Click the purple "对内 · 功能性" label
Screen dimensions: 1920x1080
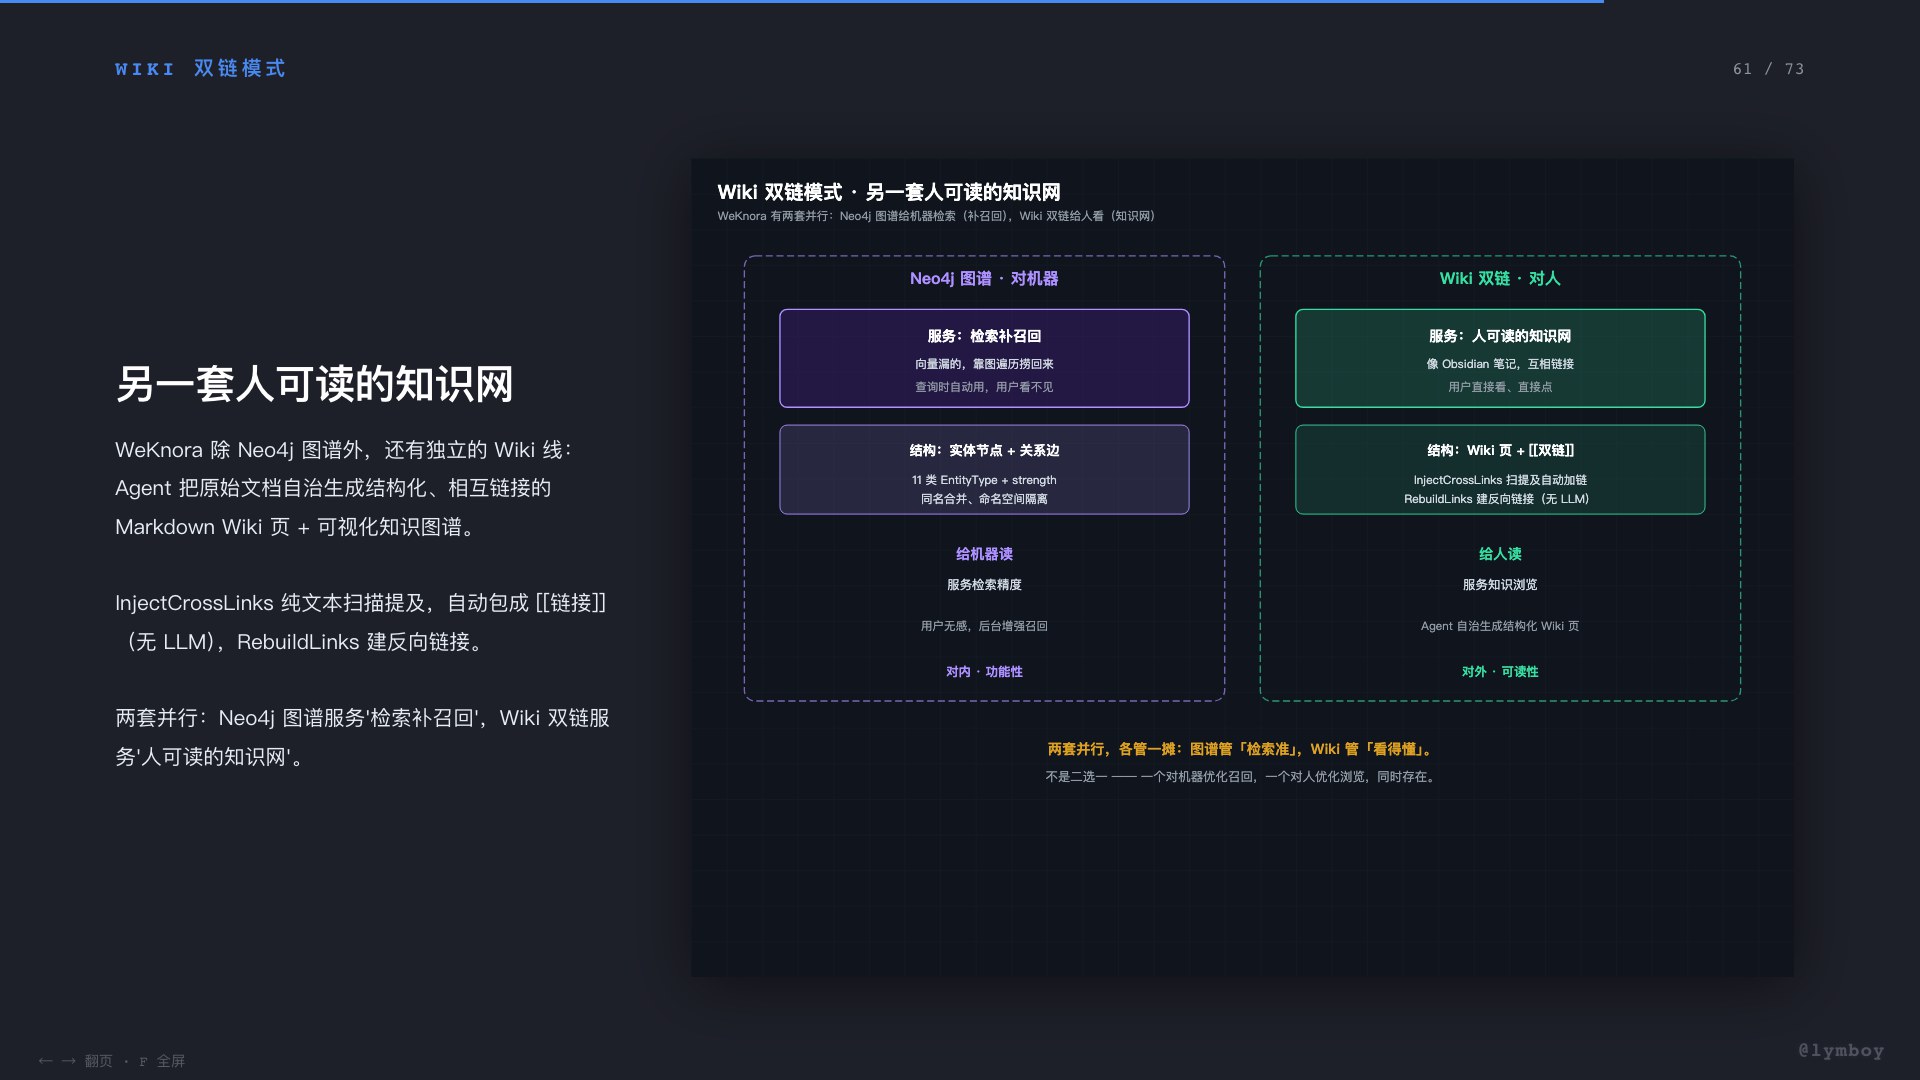click(x=984, y=672)
